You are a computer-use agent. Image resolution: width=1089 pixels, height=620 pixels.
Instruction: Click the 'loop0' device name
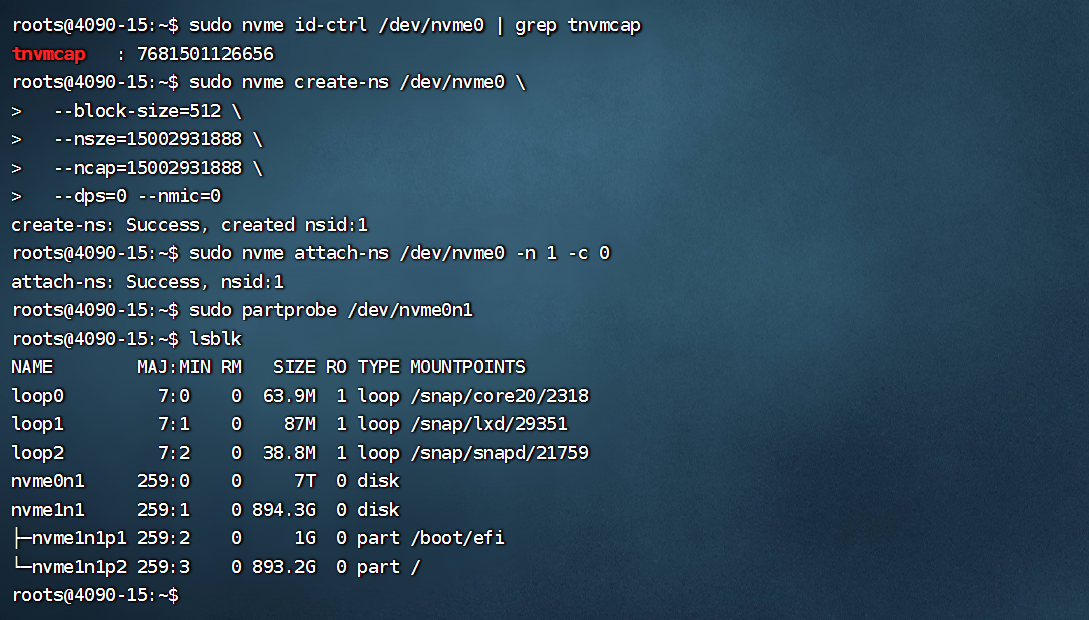pos(38,396)
